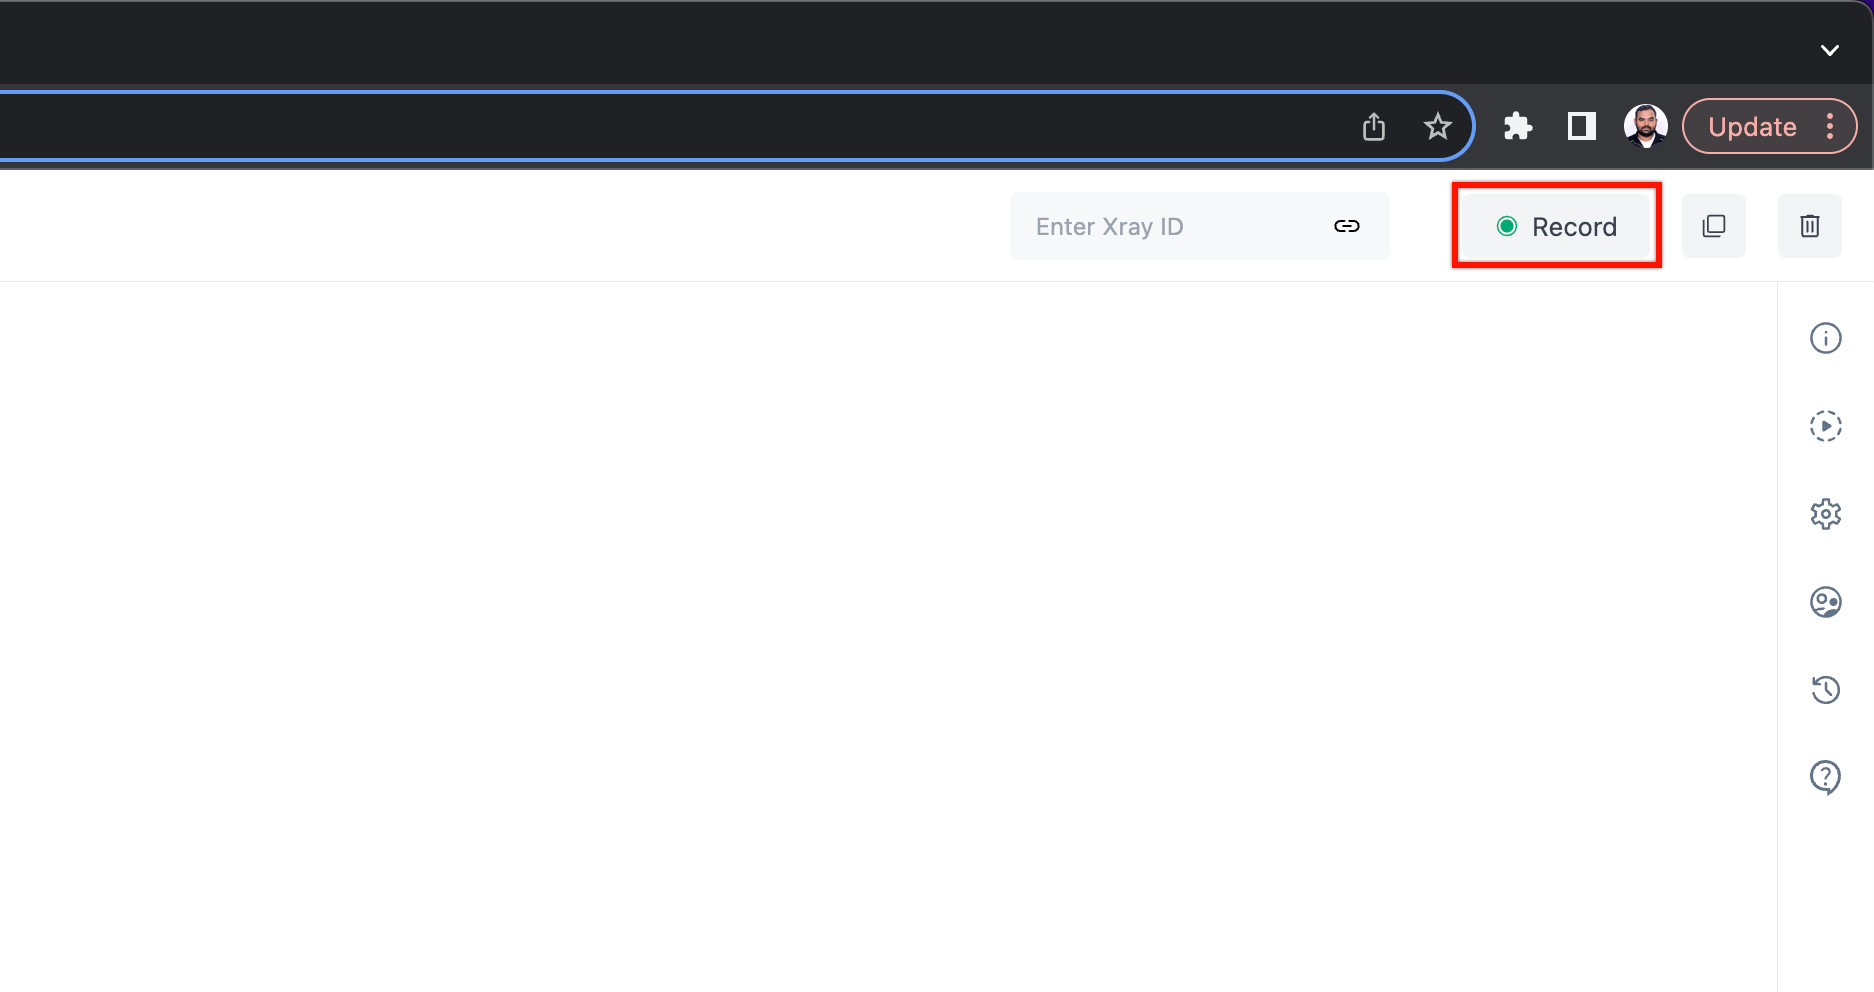Click the user profile avatar

[x=1646, y=126]
